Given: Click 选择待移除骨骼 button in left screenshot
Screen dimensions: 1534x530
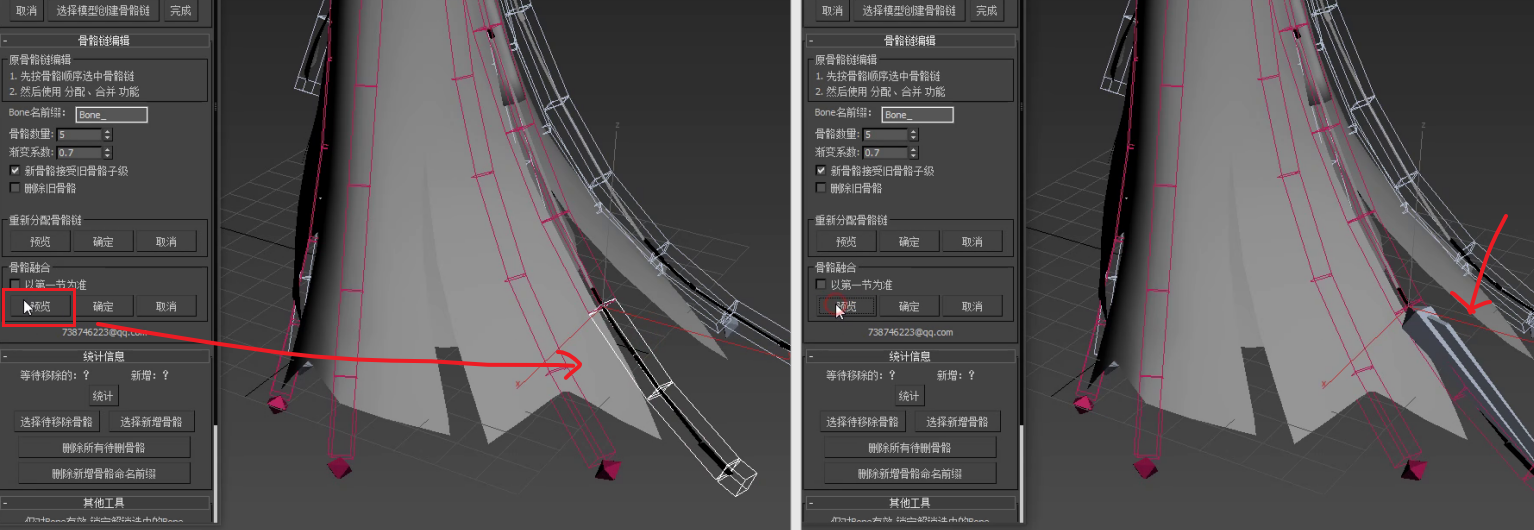Looking at the screenshot, I should (58, 422).
